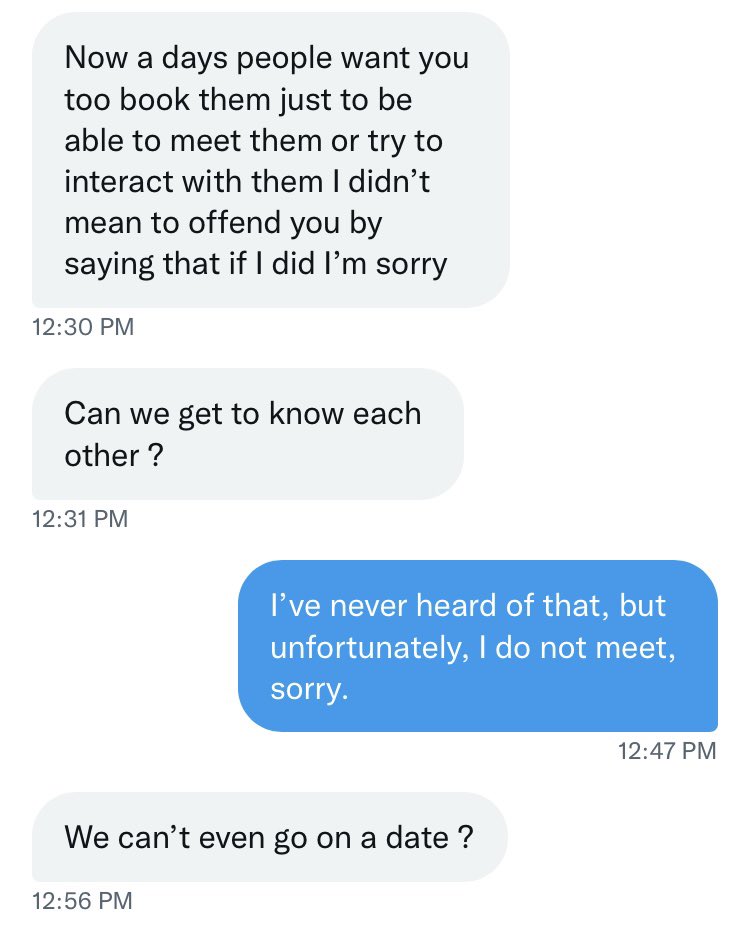Click the word "know" in the second message
The width and height of the screenshot is (750, 927).
pyautogui.click(x=306, y=414)
